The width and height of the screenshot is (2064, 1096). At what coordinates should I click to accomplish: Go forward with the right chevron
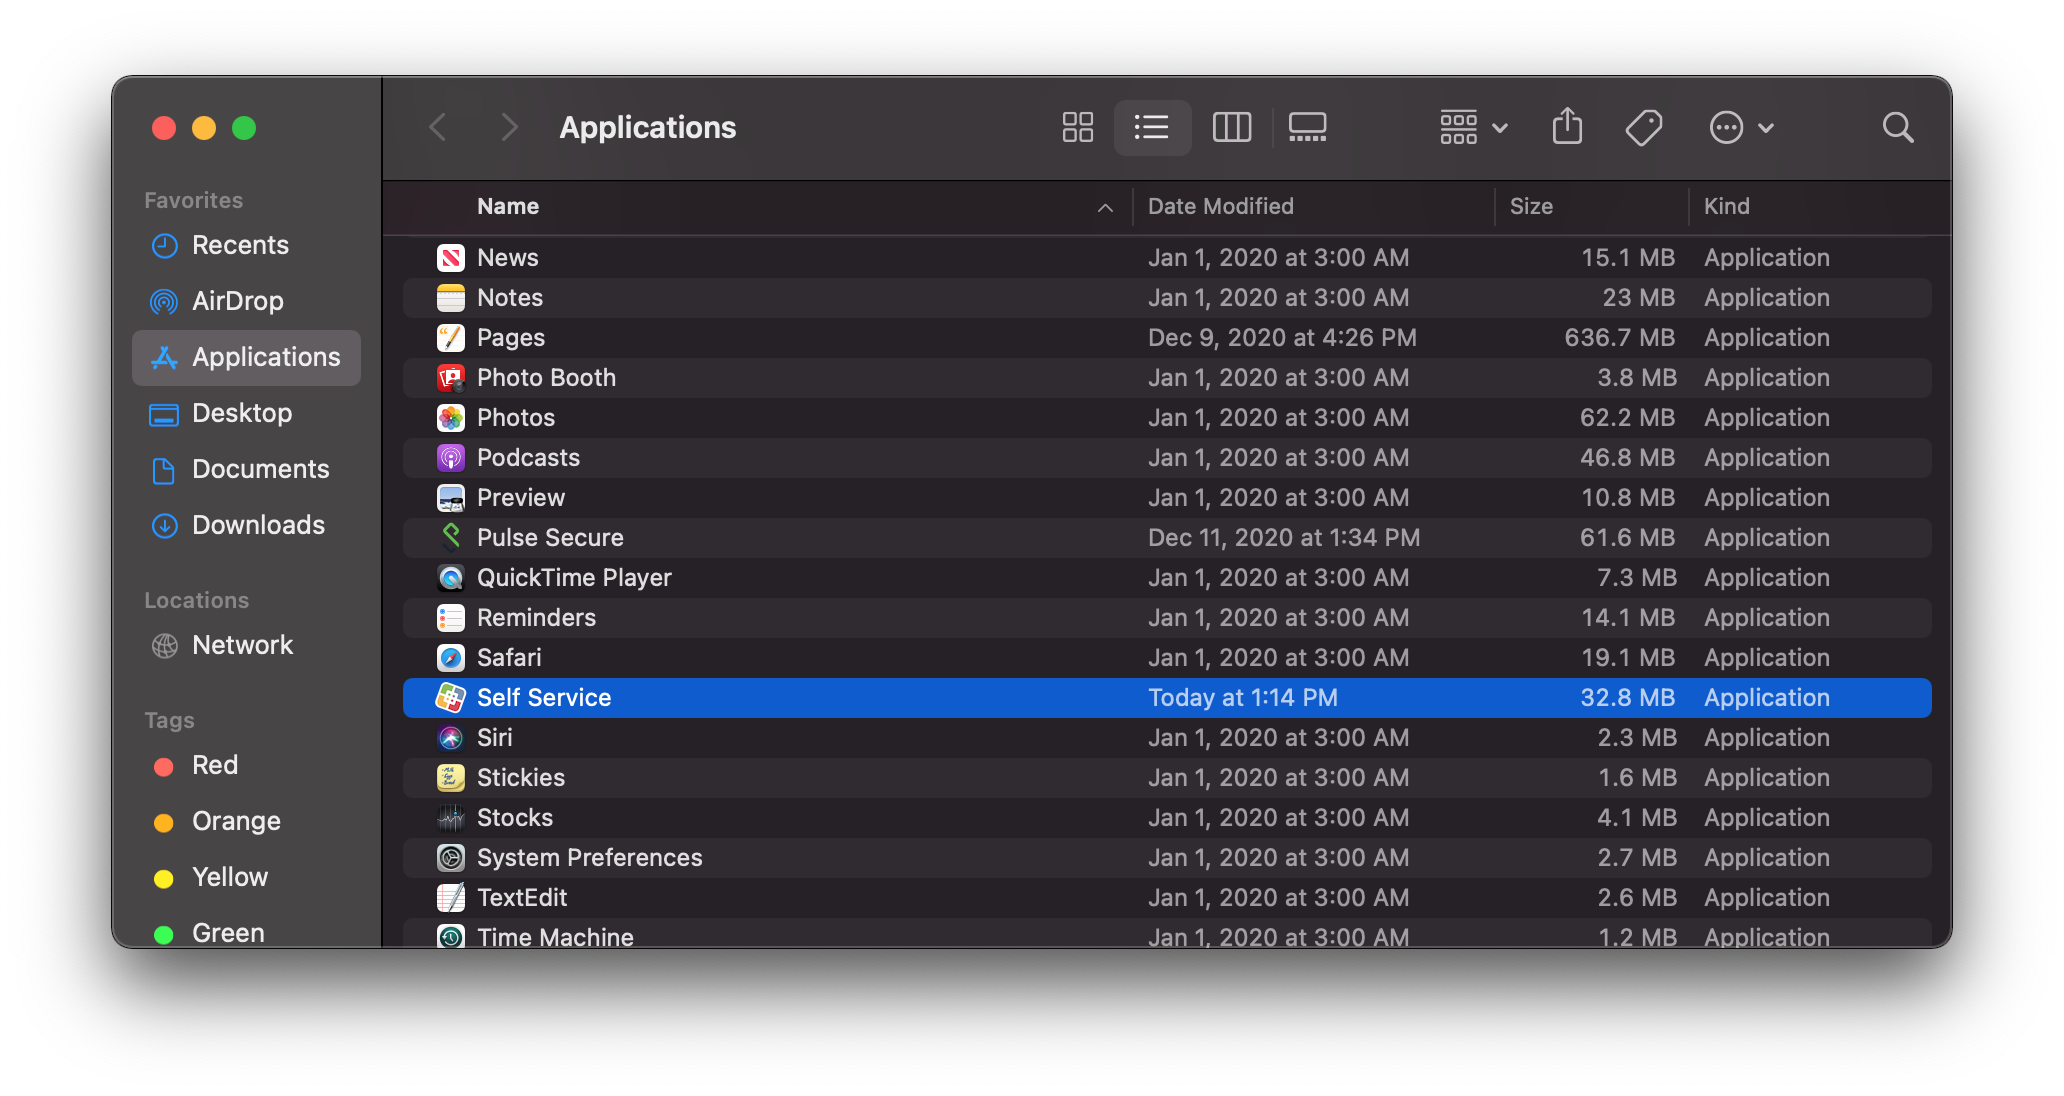pos(509,127)
